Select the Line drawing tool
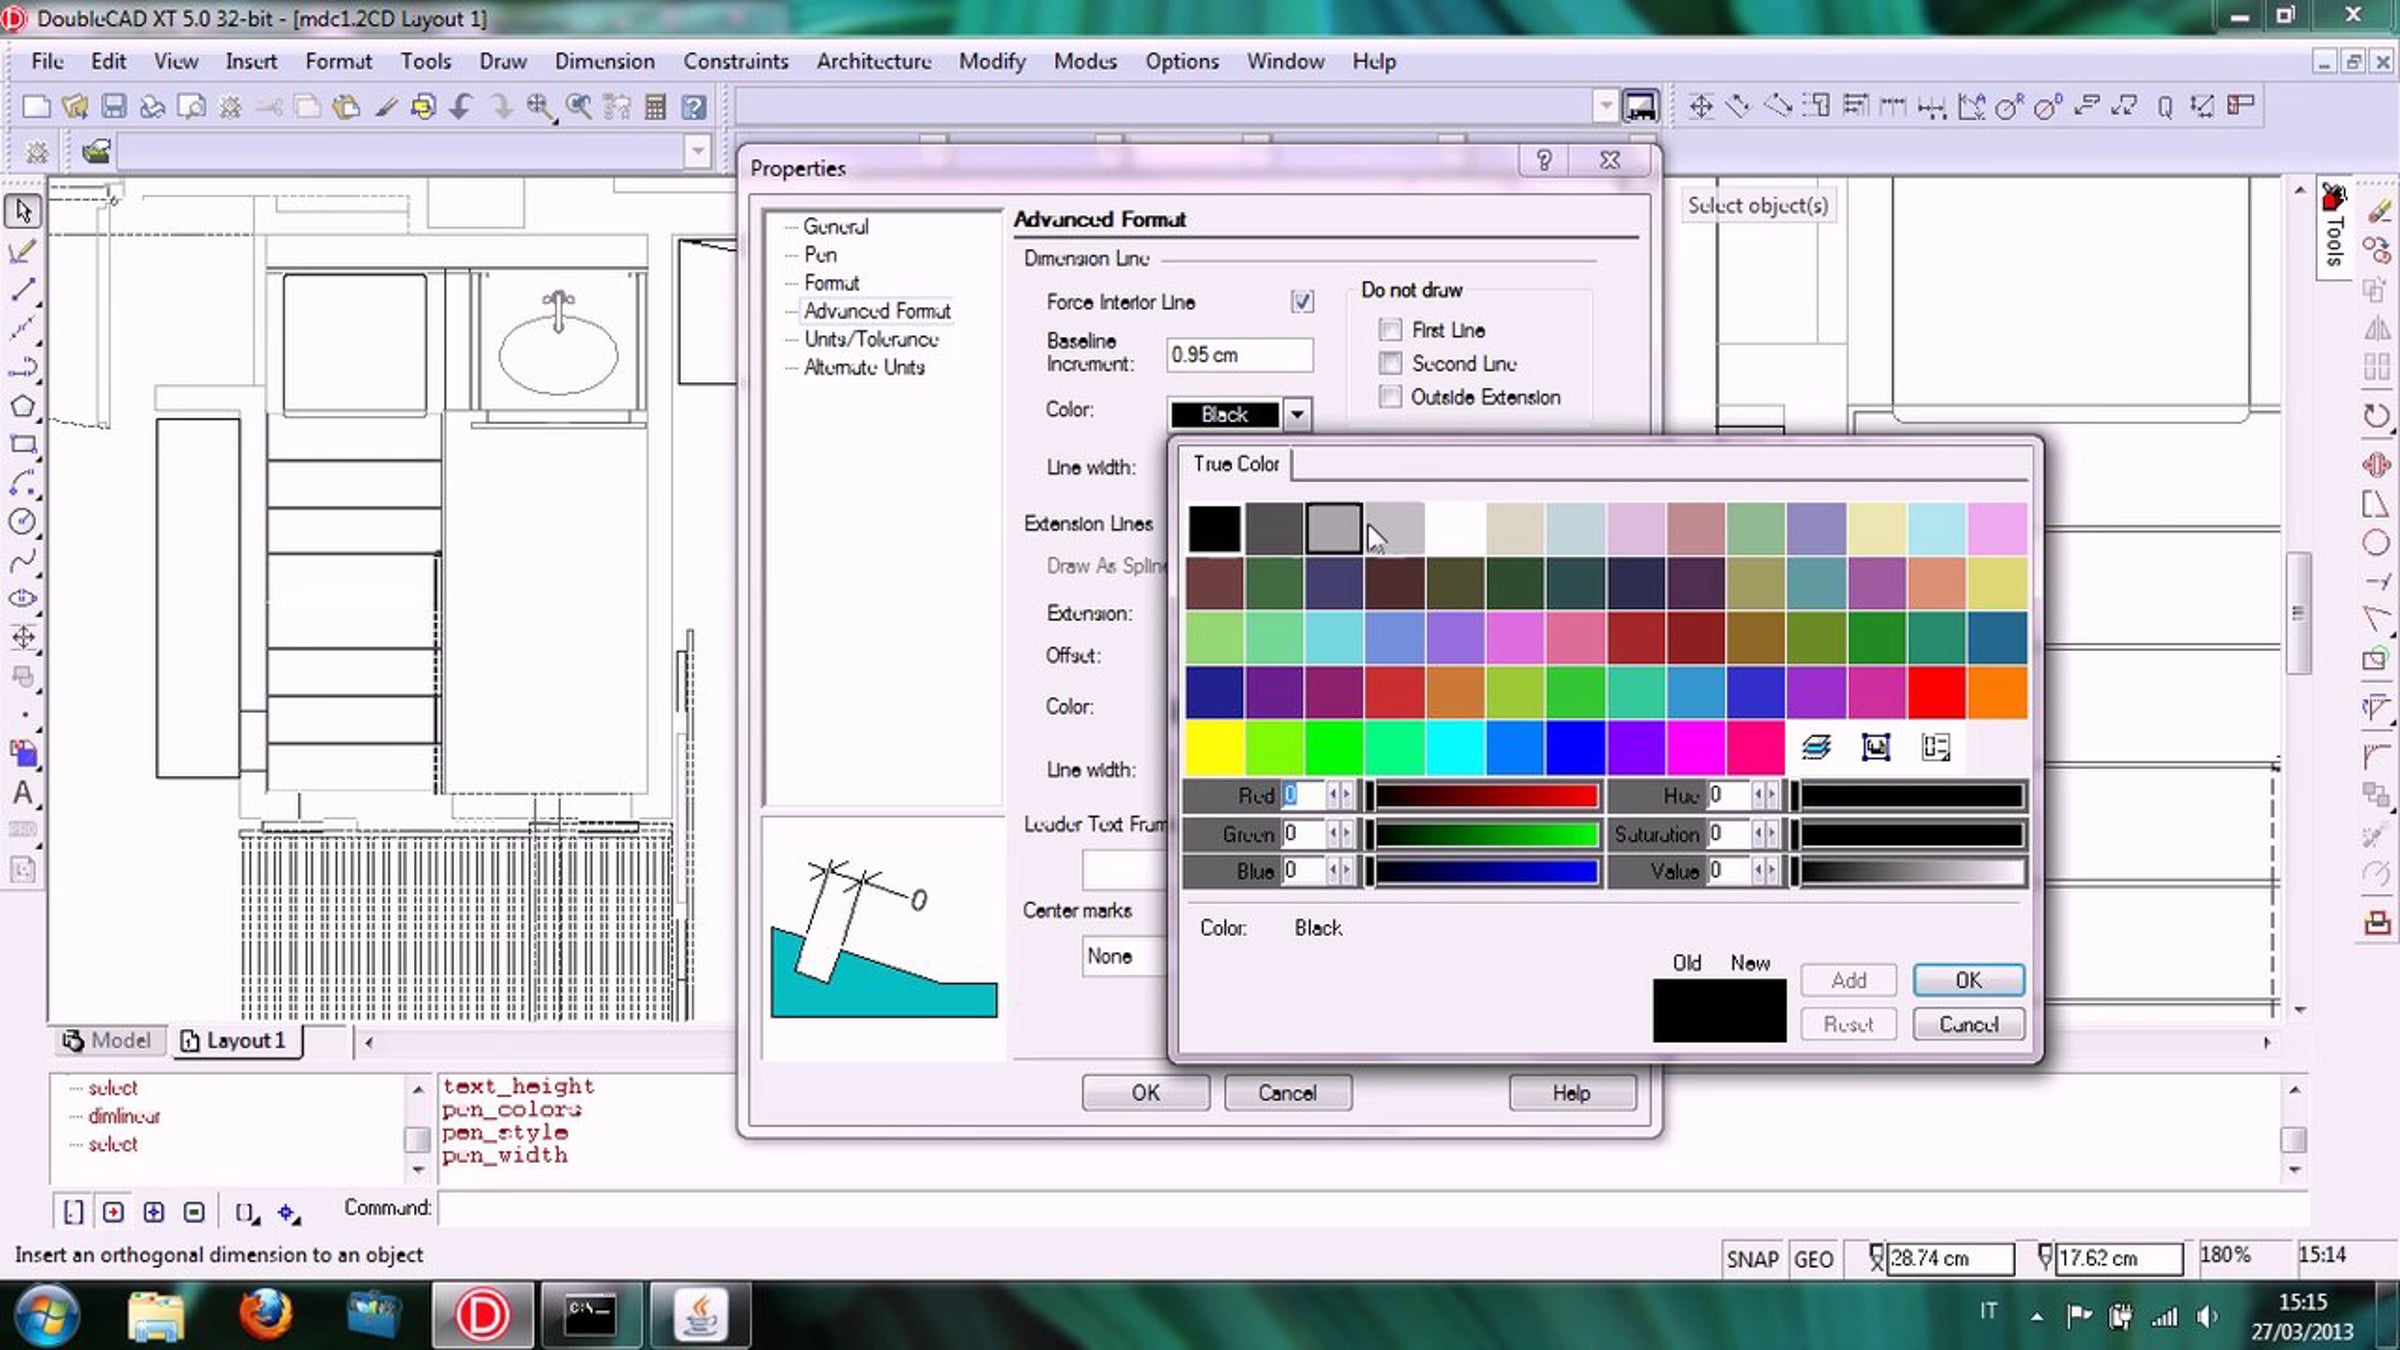2400x1350 pixels. [22, 290]
